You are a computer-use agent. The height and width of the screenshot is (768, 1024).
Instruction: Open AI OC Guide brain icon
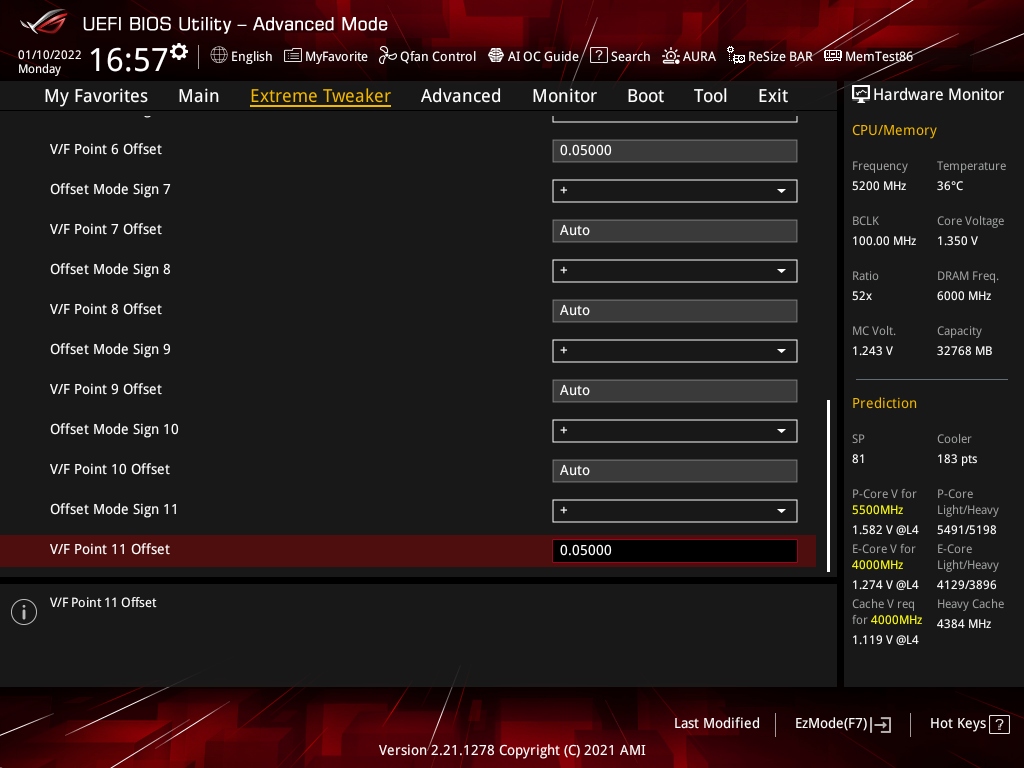(x=496, y=56)
